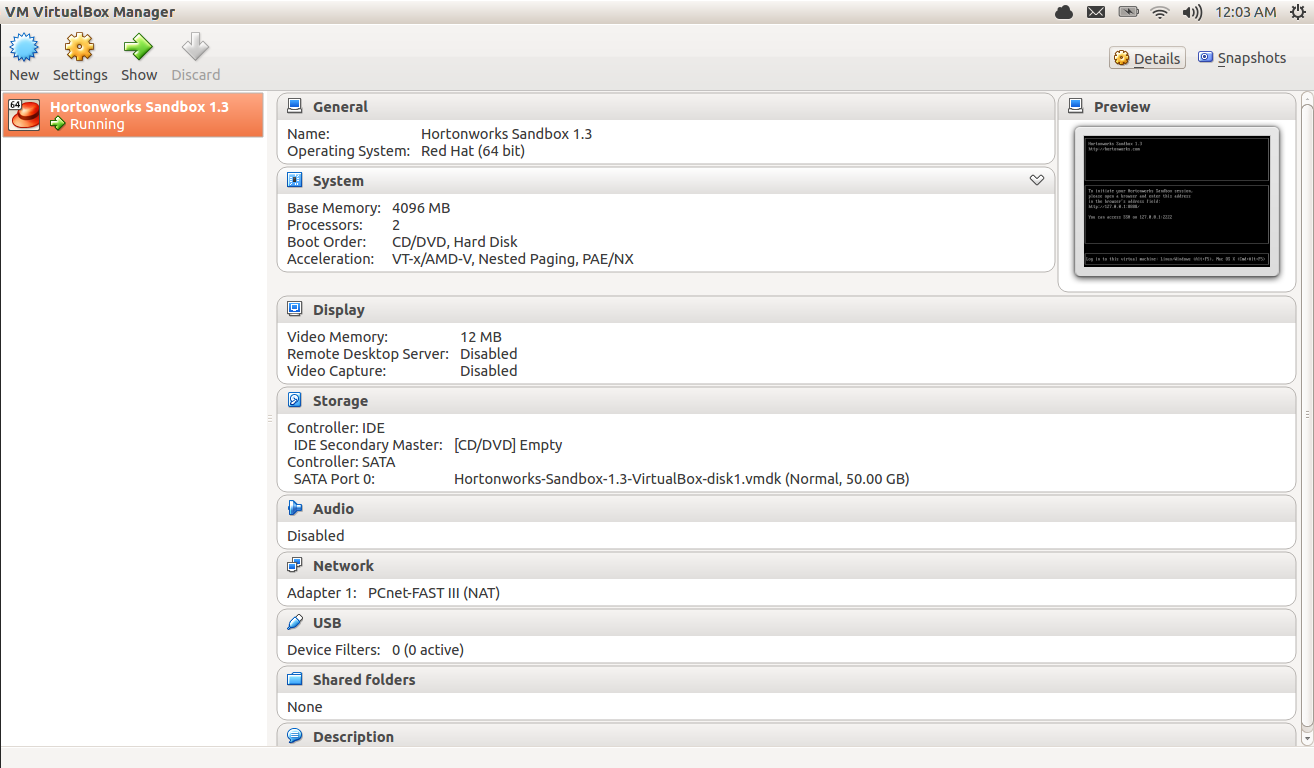The image size is (1314, 768).
Task: Click the 'Controller: IDE' line
Action: point(336,428)
